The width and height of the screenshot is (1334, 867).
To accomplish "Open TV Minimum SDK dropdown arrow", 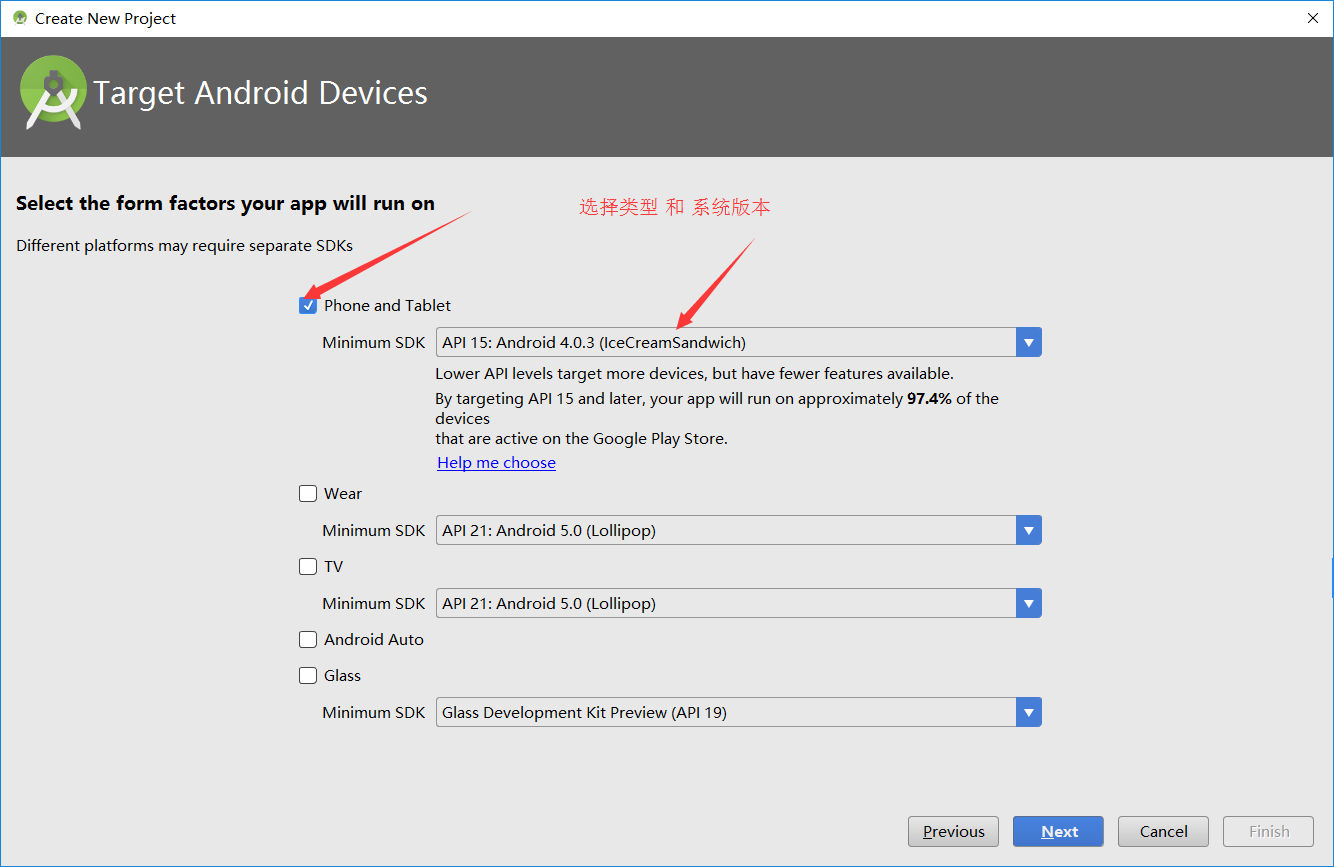I will tap(1028, 604).
